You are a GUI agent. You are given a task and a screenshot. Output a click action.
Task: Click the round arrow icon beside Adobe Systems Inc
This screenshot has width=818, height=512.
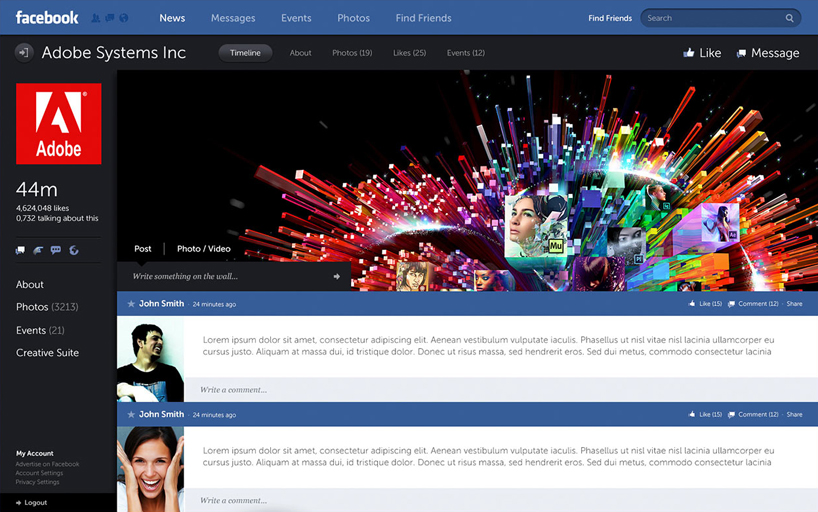click(x=24, y=53)
